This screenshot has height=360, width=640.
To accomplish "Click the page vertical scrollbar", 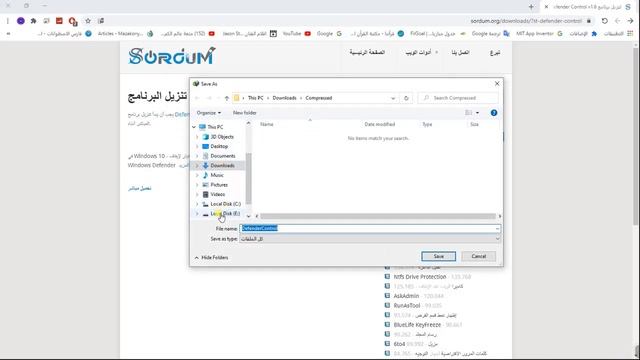I will coord(636,136).
